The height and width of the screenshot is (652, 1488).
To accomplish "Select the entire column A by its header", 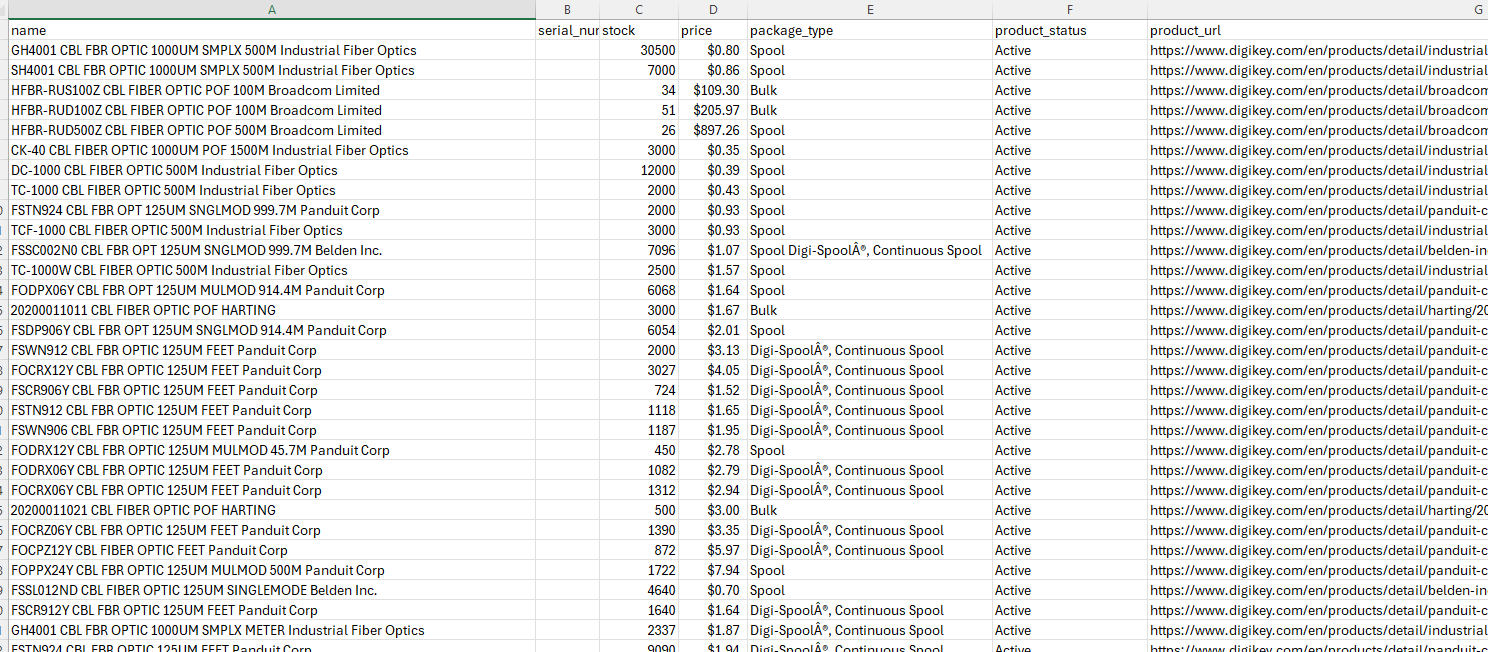I will click(x=271, y=10).
